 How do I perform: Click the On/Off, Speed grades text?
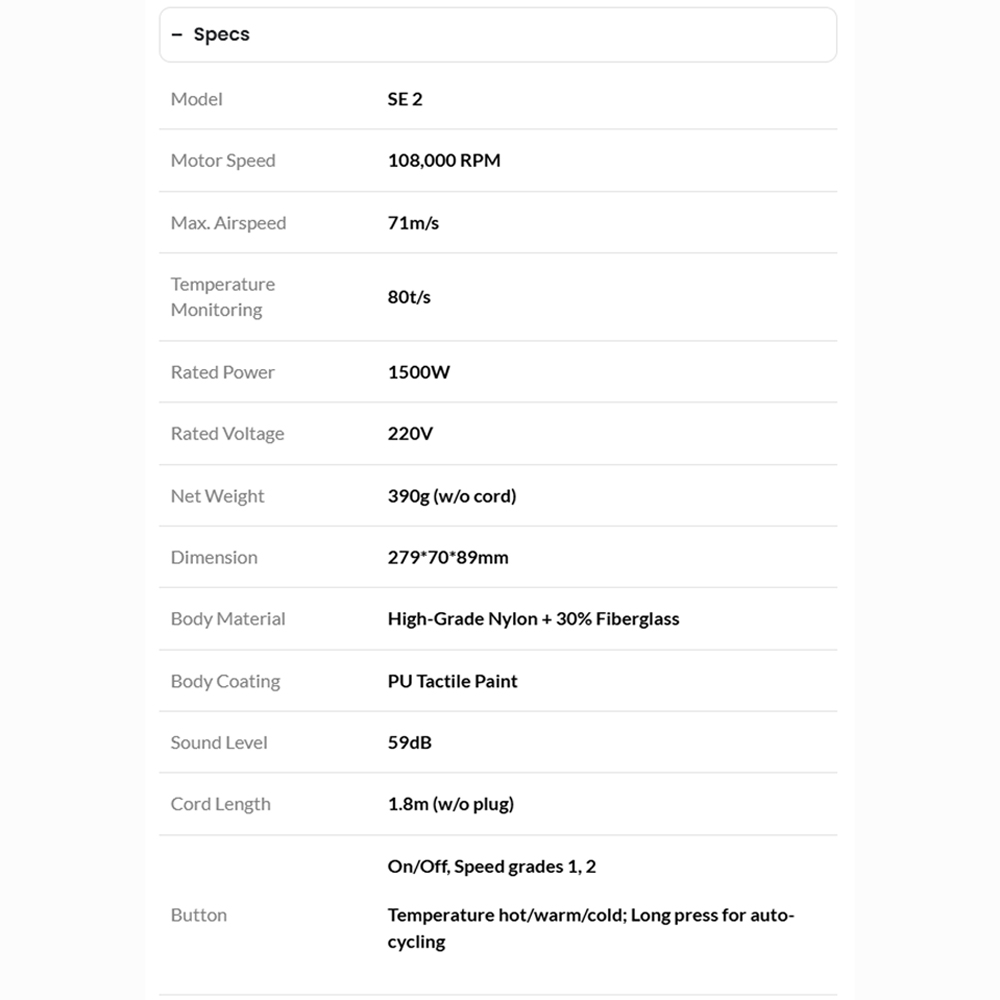(492, 866)
